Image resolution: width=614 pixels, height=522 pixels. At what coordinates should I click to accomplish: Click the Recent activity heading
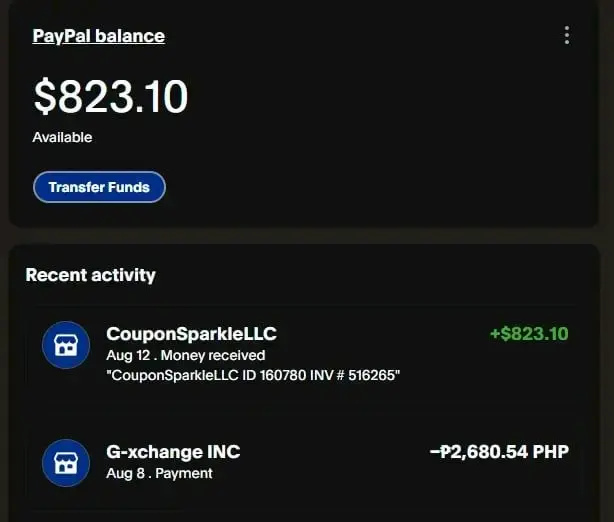pyautogui.click(x=90, y=275)
